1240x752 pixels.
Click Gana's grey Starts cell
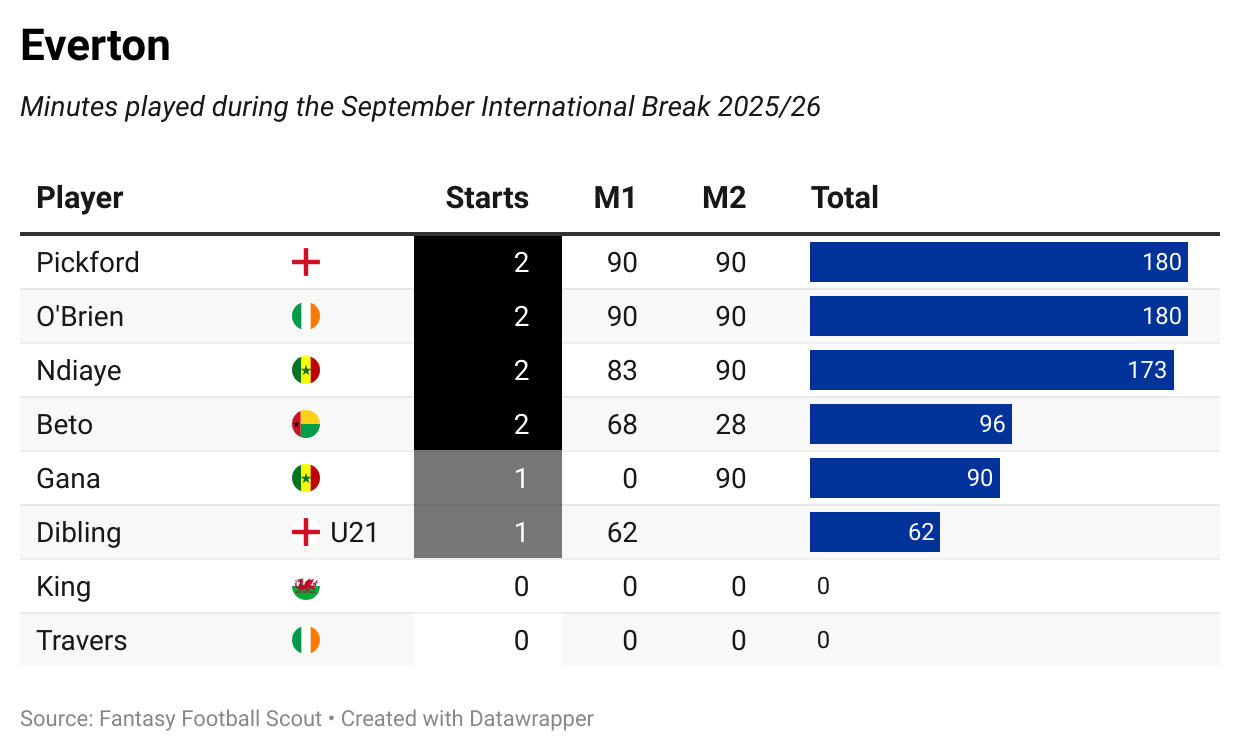(x=487, y=479)
